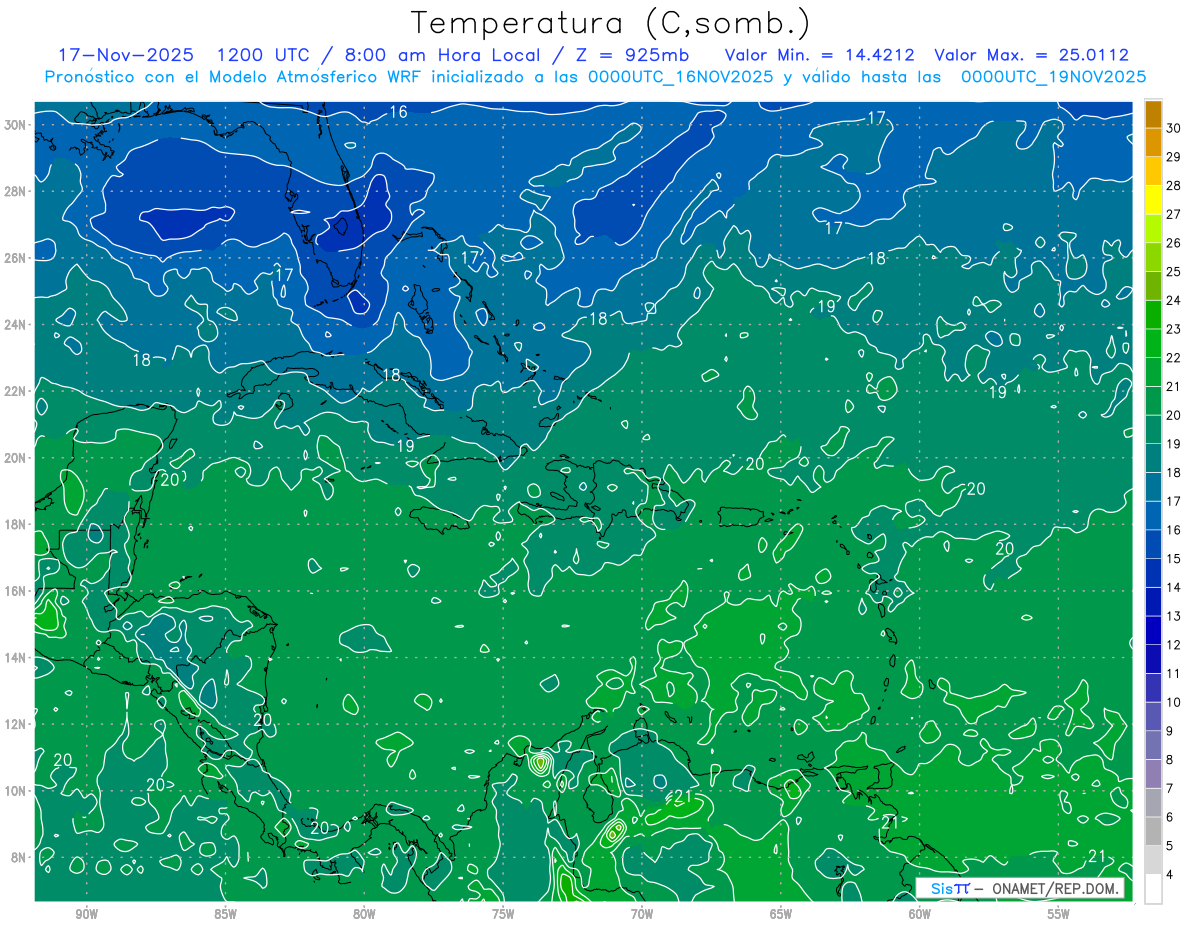
Task: Click the "22N" latitude label
Action: point(16,391)
